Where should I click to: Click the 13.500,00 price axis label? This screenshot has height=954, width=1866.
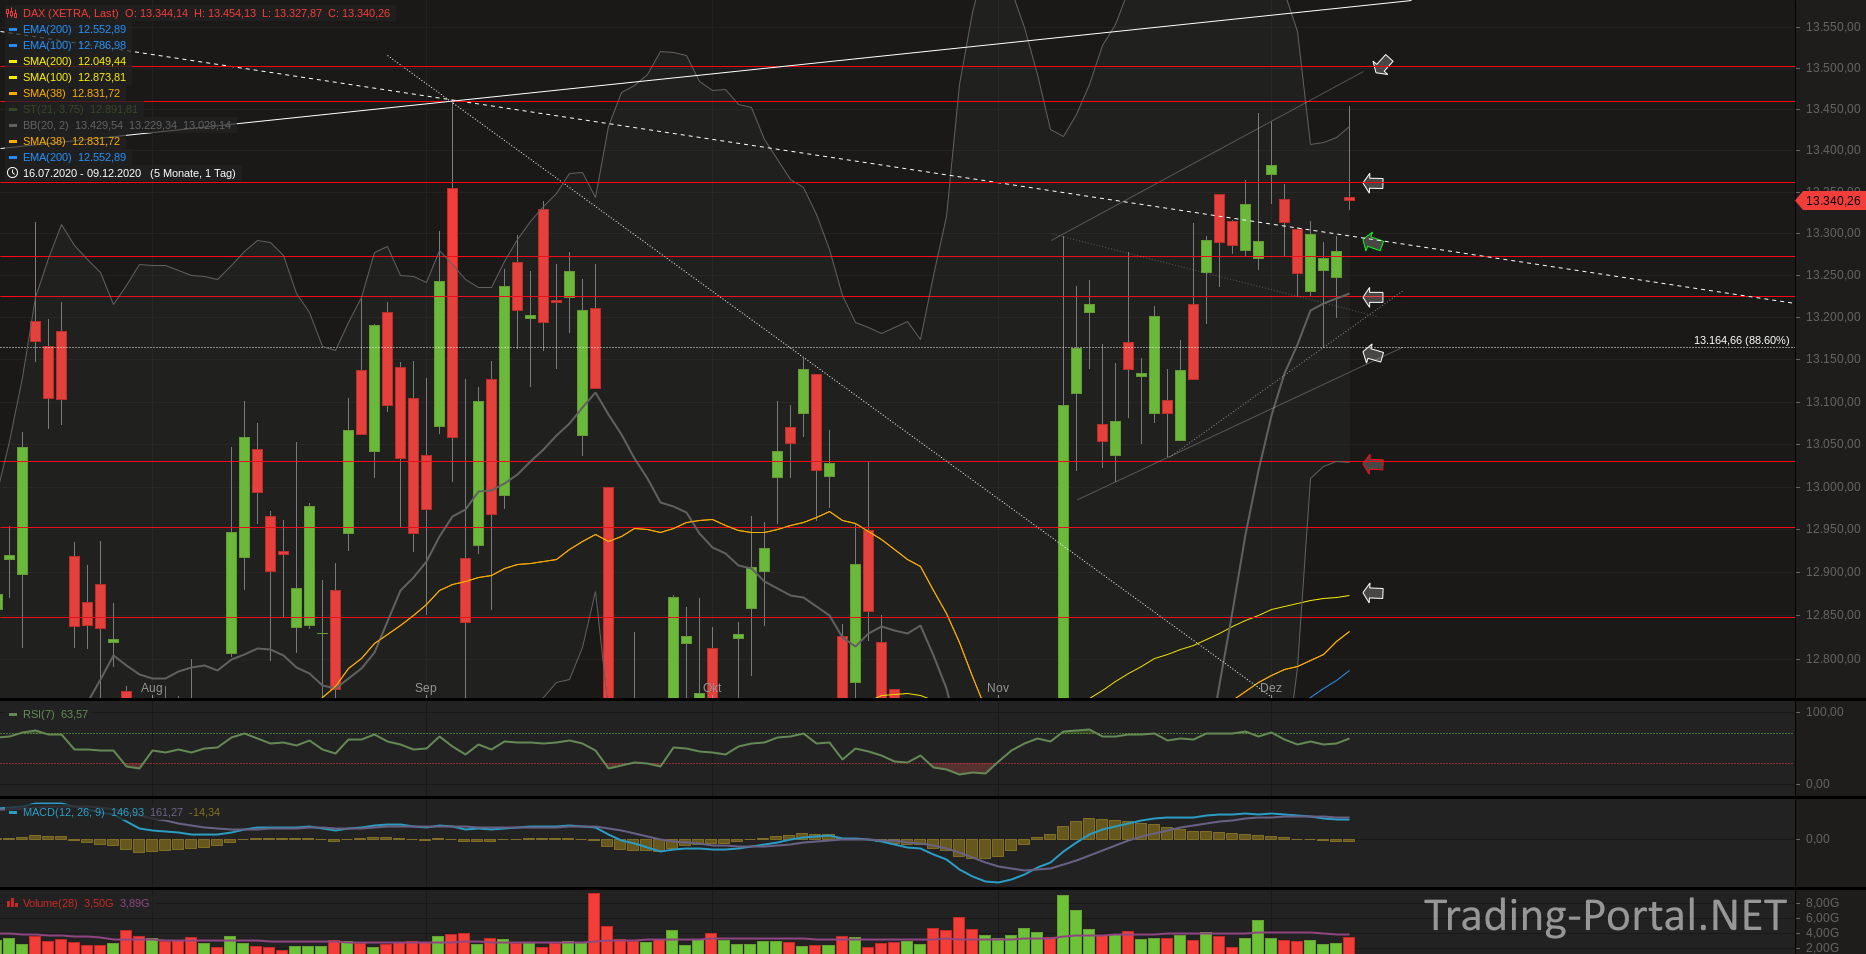[1833, 68]
